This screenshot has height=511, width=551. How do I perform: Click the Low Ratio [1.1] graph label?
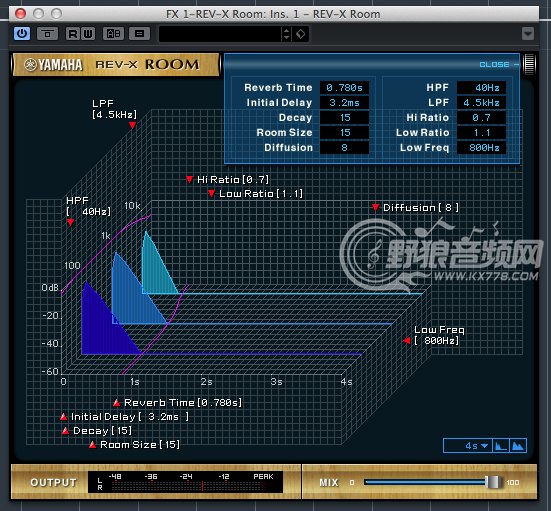[261, 194]
